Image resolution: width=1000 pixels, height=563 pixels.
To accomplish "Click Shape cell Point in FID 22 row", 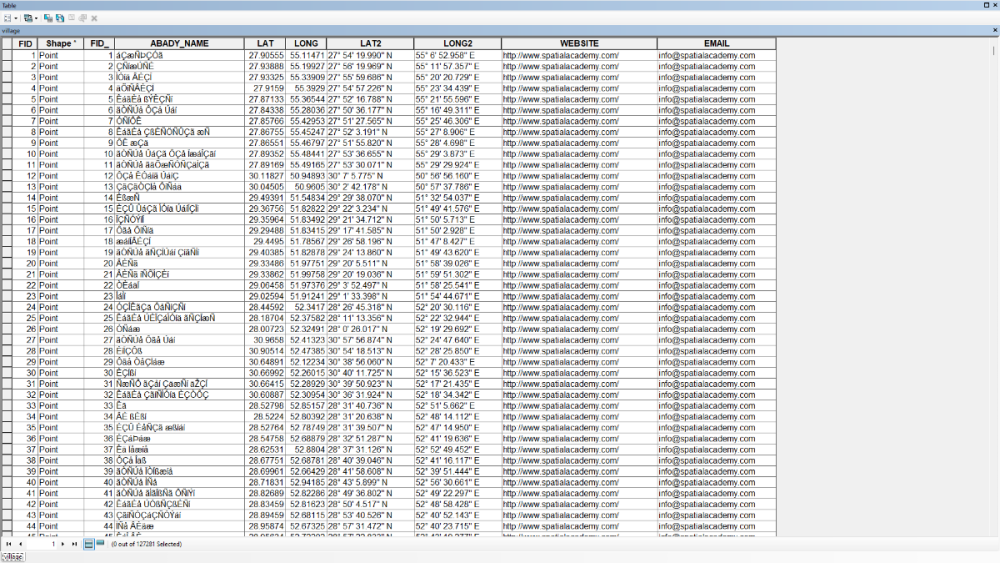I will pyautogui.click(x=60, y=285).
